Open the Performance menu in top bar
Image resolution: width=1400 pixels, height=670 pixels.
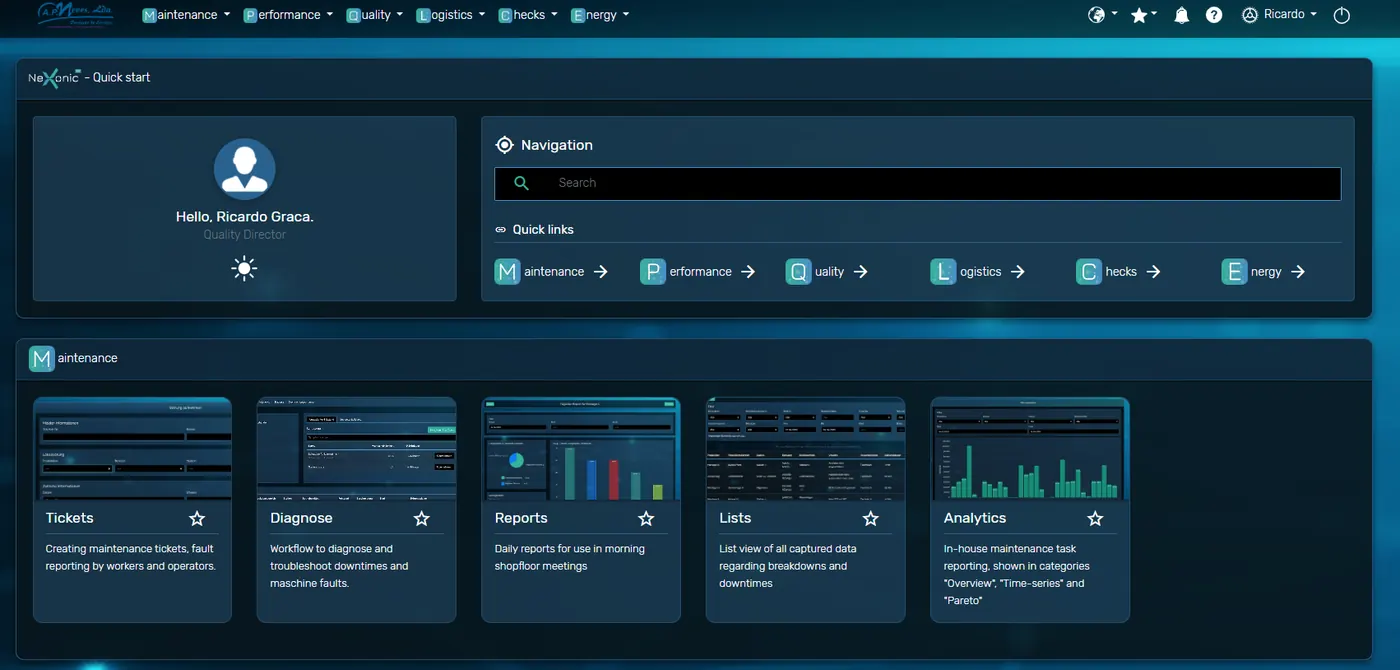[288, 15]
